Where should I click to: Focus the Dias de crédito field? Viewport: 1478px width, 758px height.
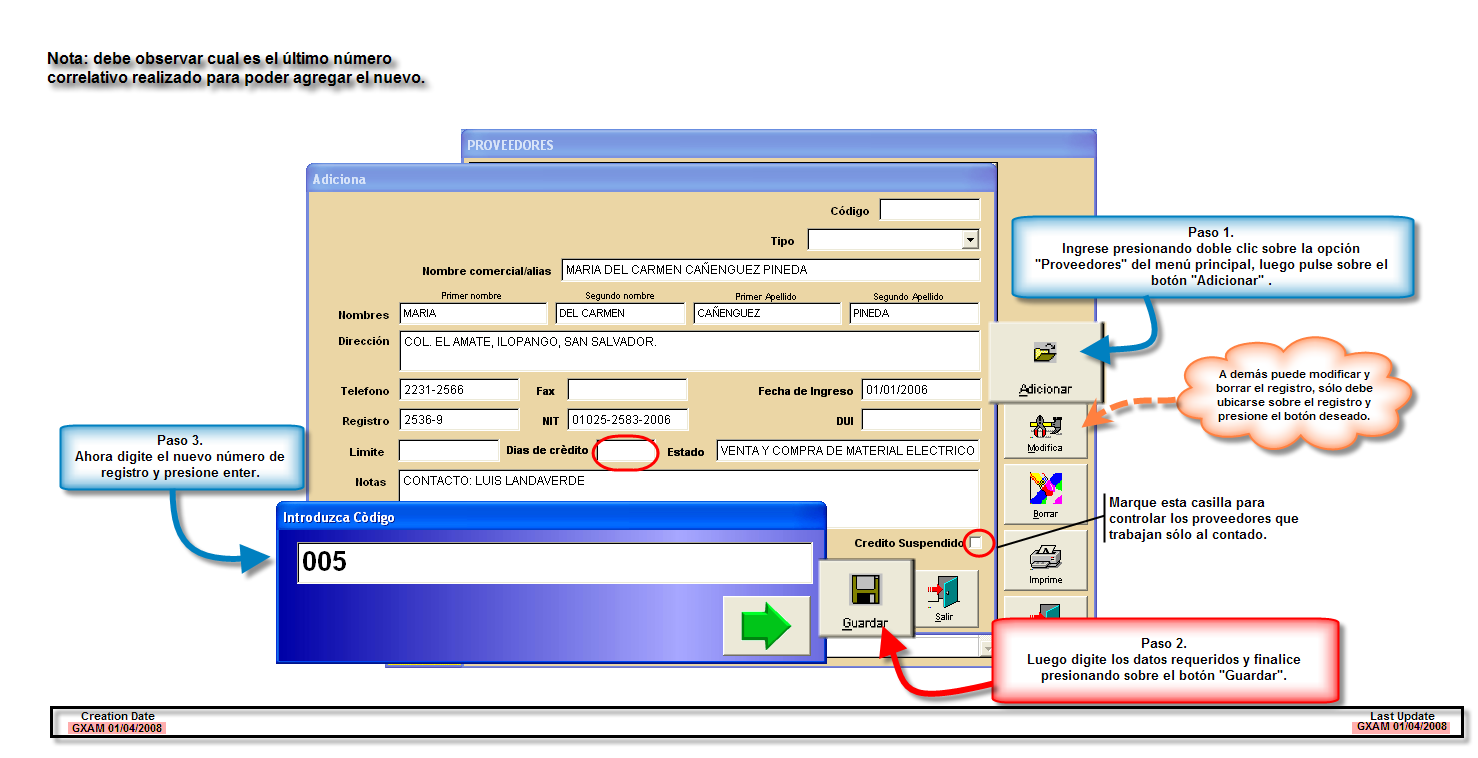tap(627, 452)
